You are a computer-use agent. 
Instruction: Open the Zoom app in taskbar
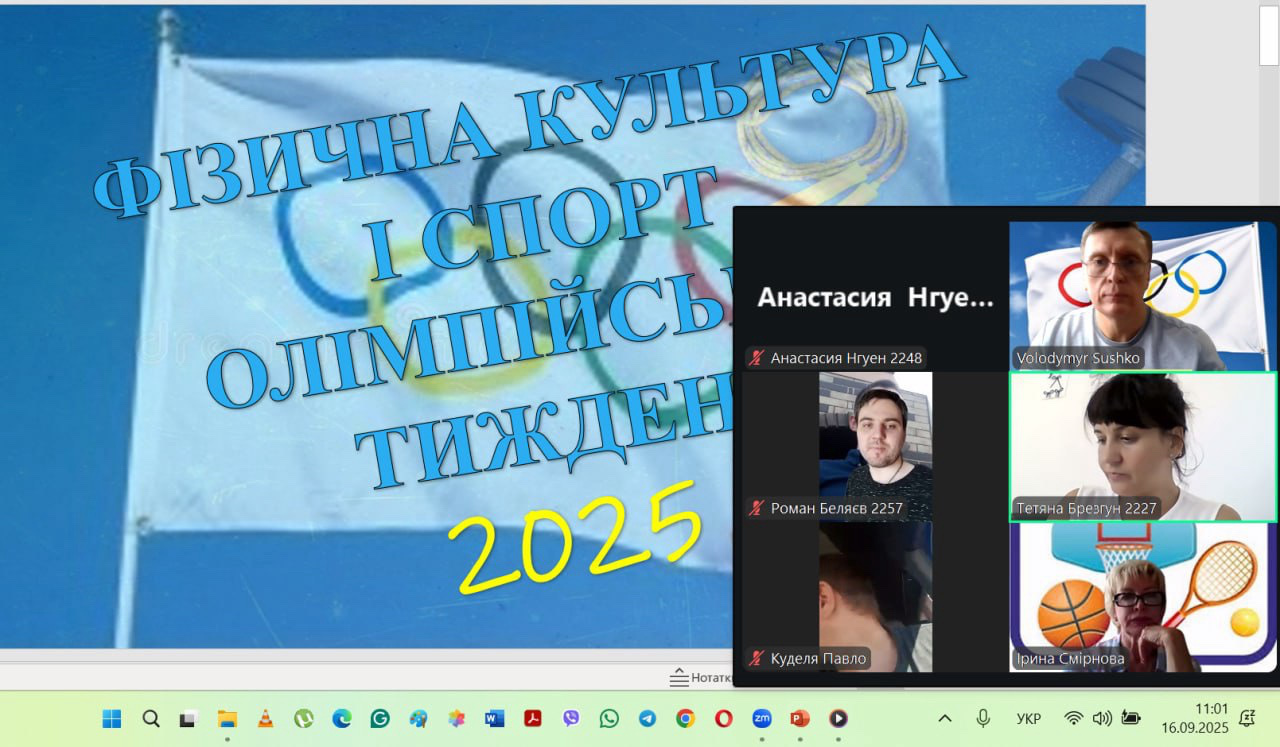(762, 718)
